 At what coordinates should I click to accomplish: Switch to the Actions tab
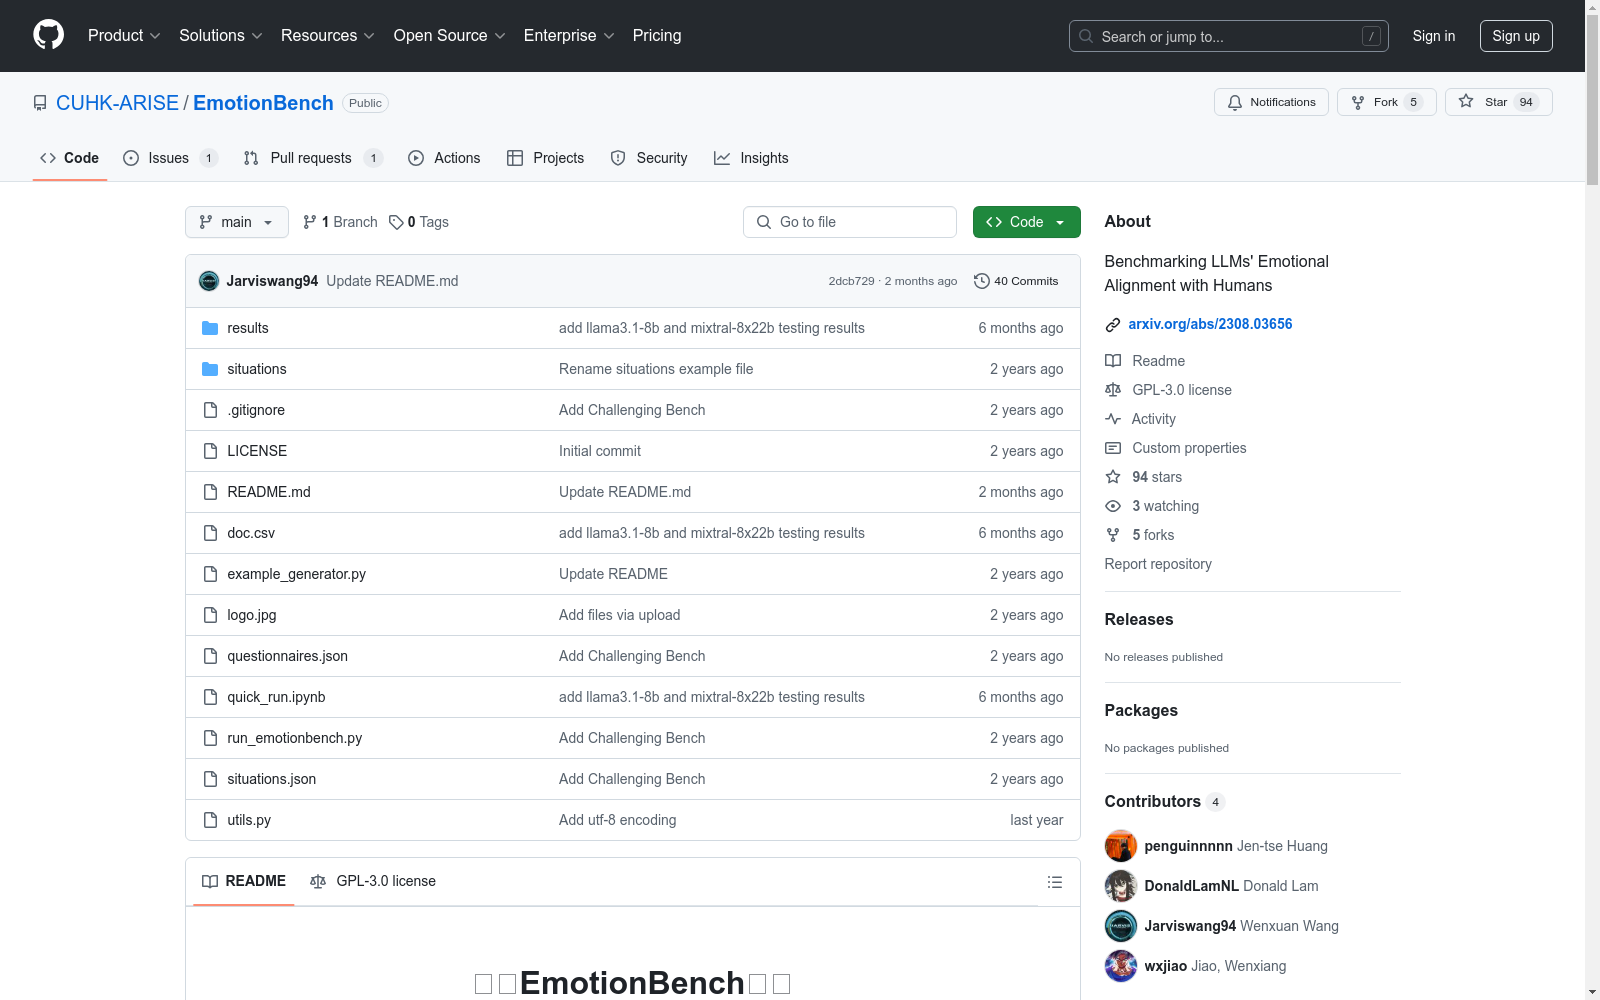point(444,158)
